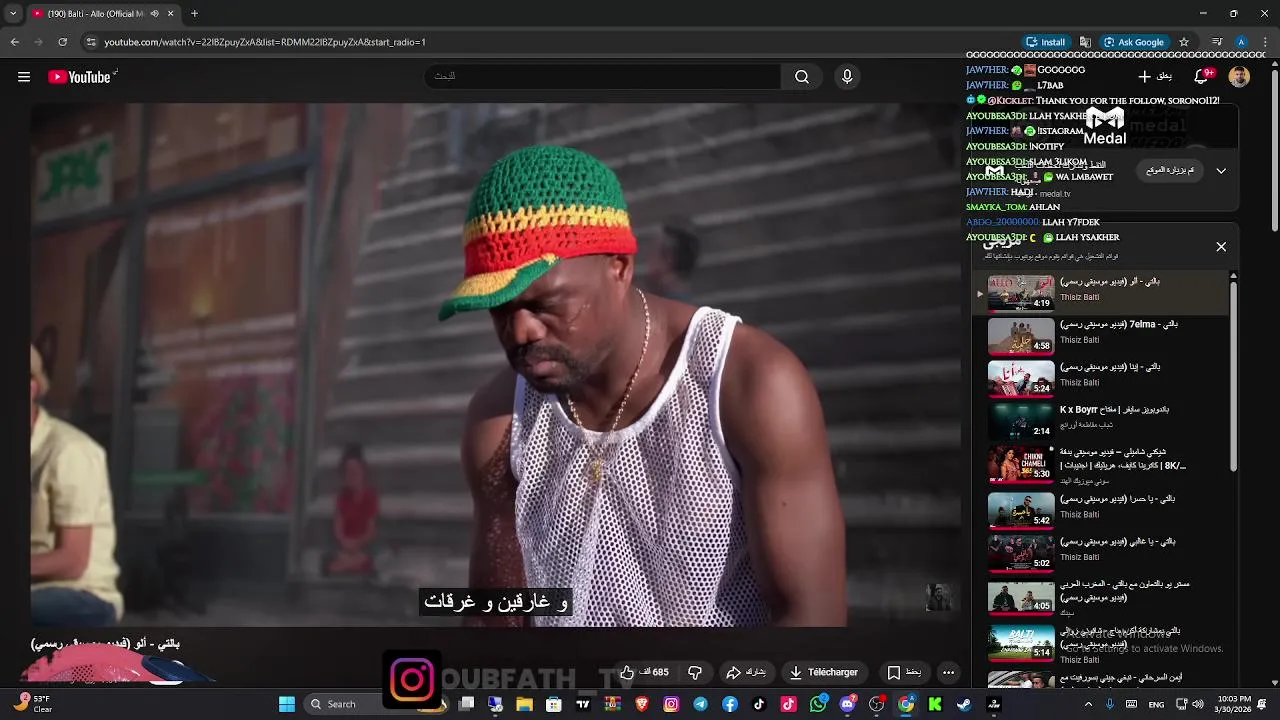Click the Ask Google button
This screenshot has width=1280, height=720.
(x=1134, y=42)
